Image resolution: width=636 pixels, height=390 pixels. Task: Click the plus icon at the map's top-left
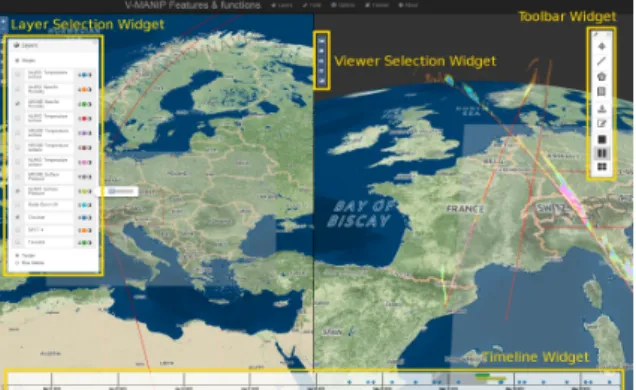tap(3, 21)
